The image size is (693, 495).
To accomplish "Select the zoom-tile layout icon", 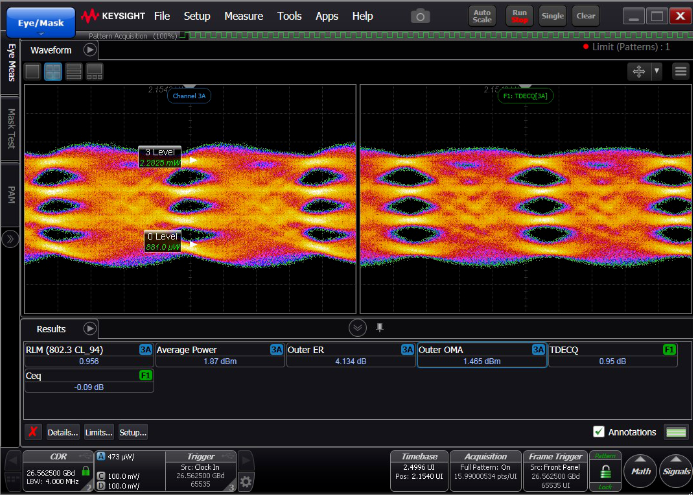I will [95, 72].
